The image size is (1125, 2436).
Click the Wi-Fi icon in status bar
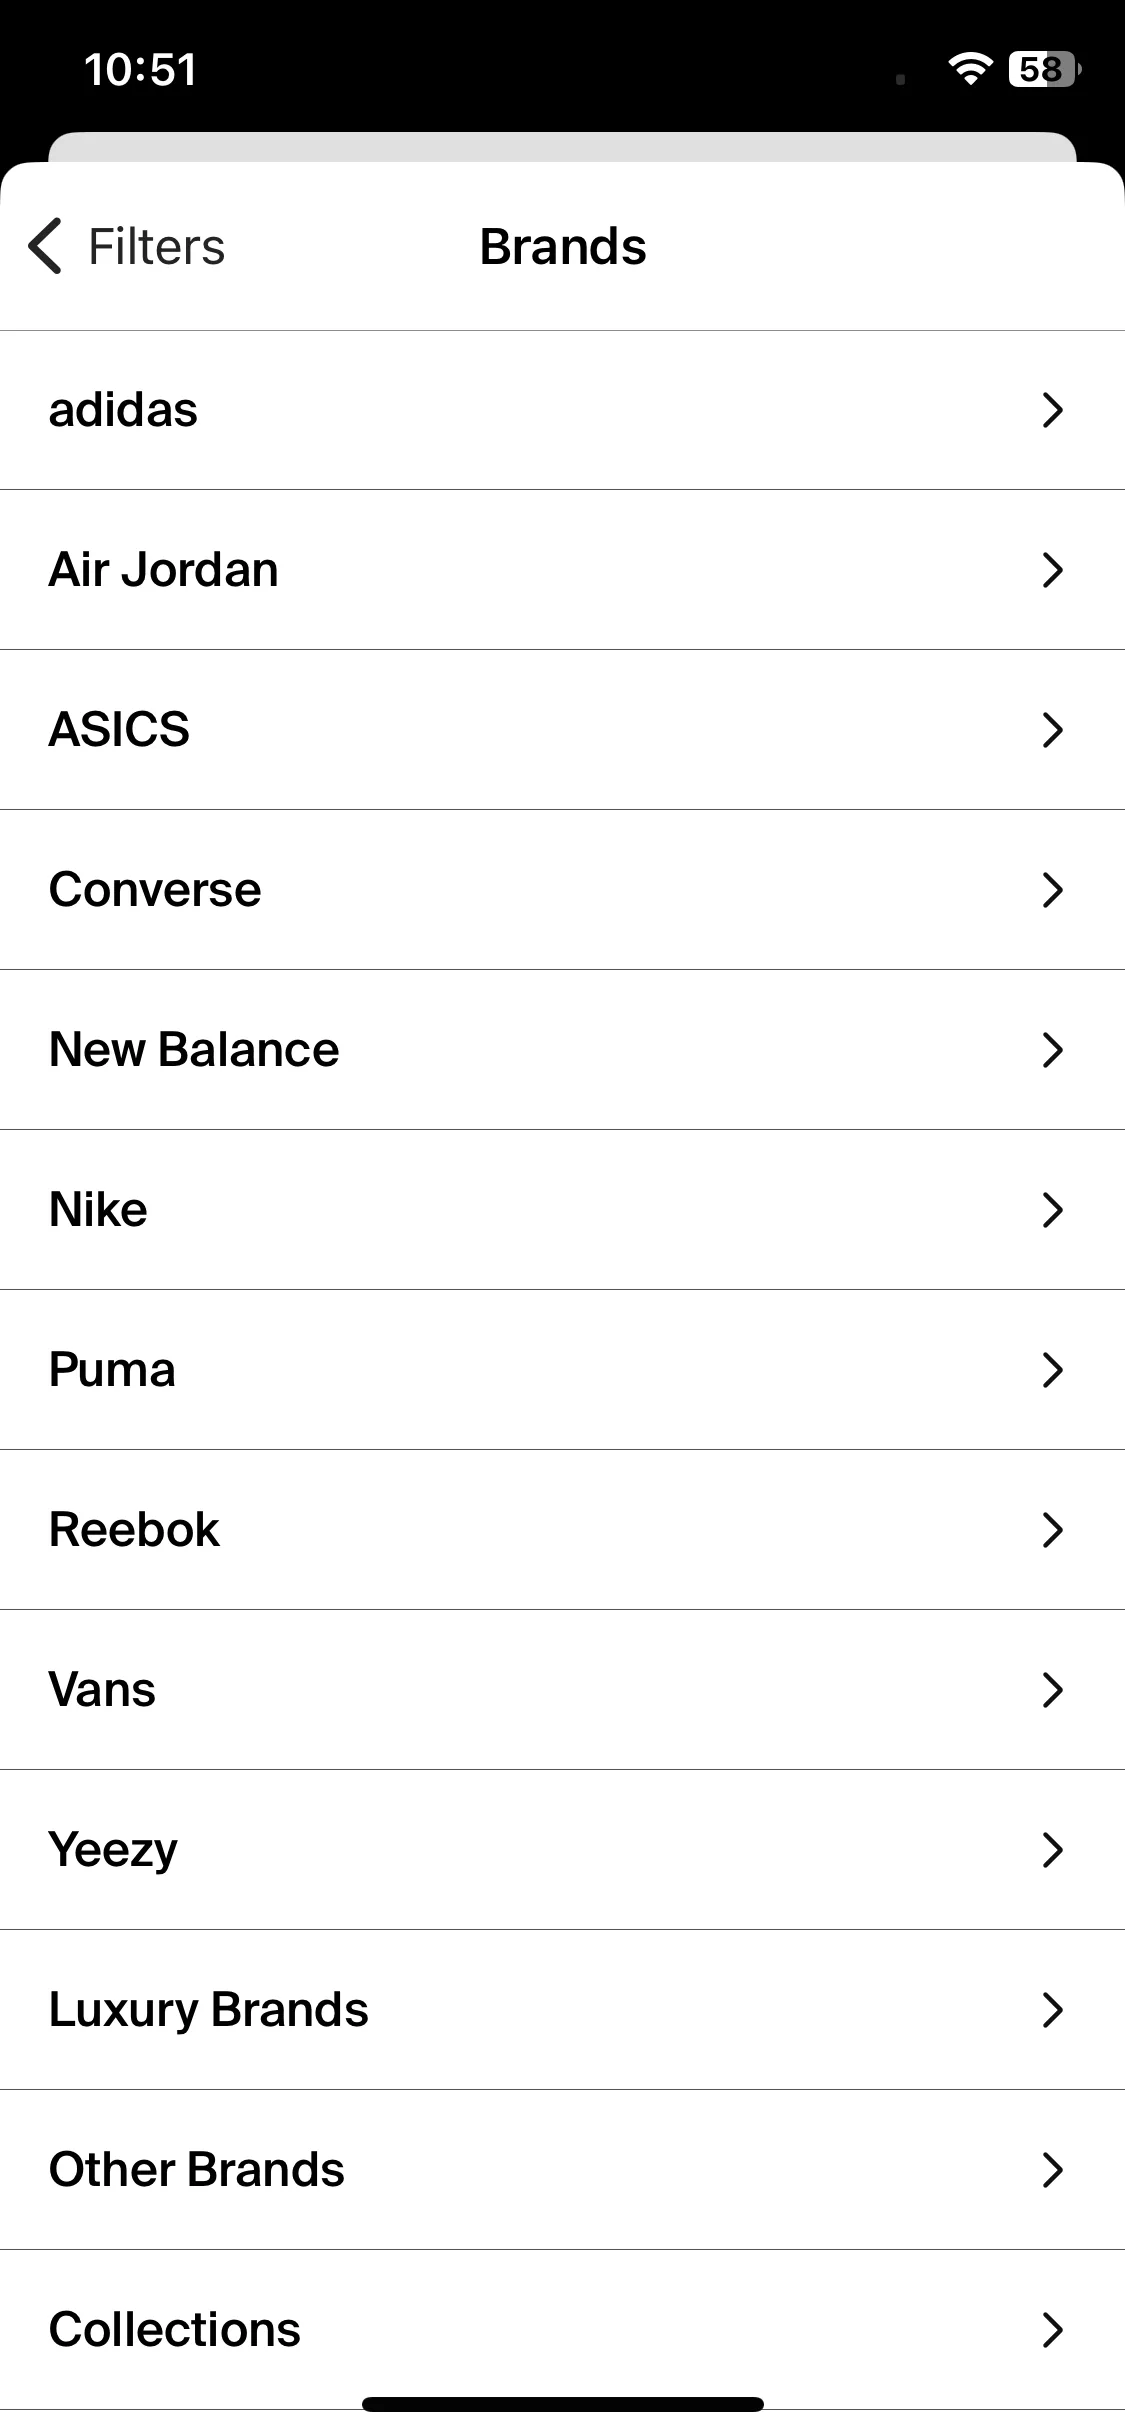pos(970,69)
